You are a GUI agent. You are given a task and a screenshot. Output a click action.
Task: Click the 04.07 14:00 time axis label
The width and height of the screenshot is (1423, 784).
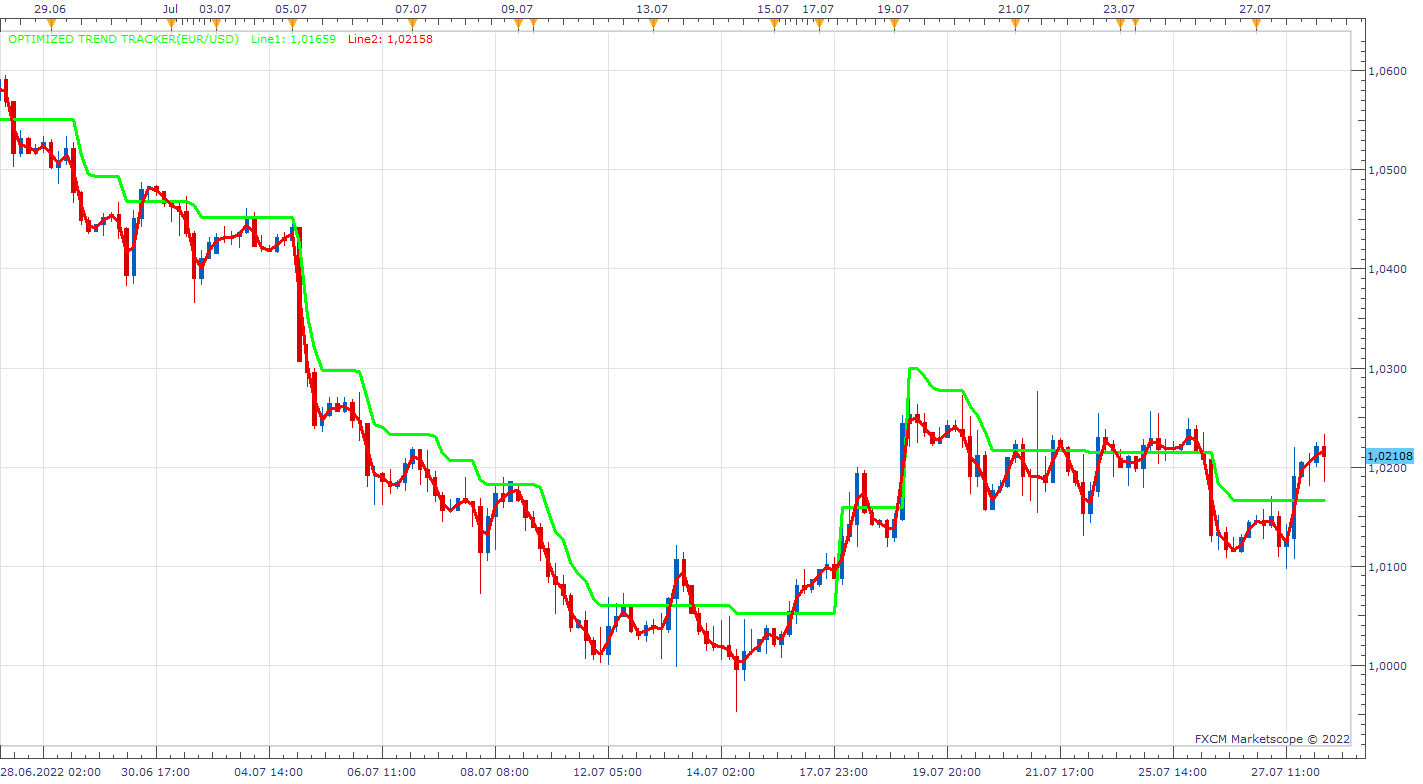pos(268,772)
